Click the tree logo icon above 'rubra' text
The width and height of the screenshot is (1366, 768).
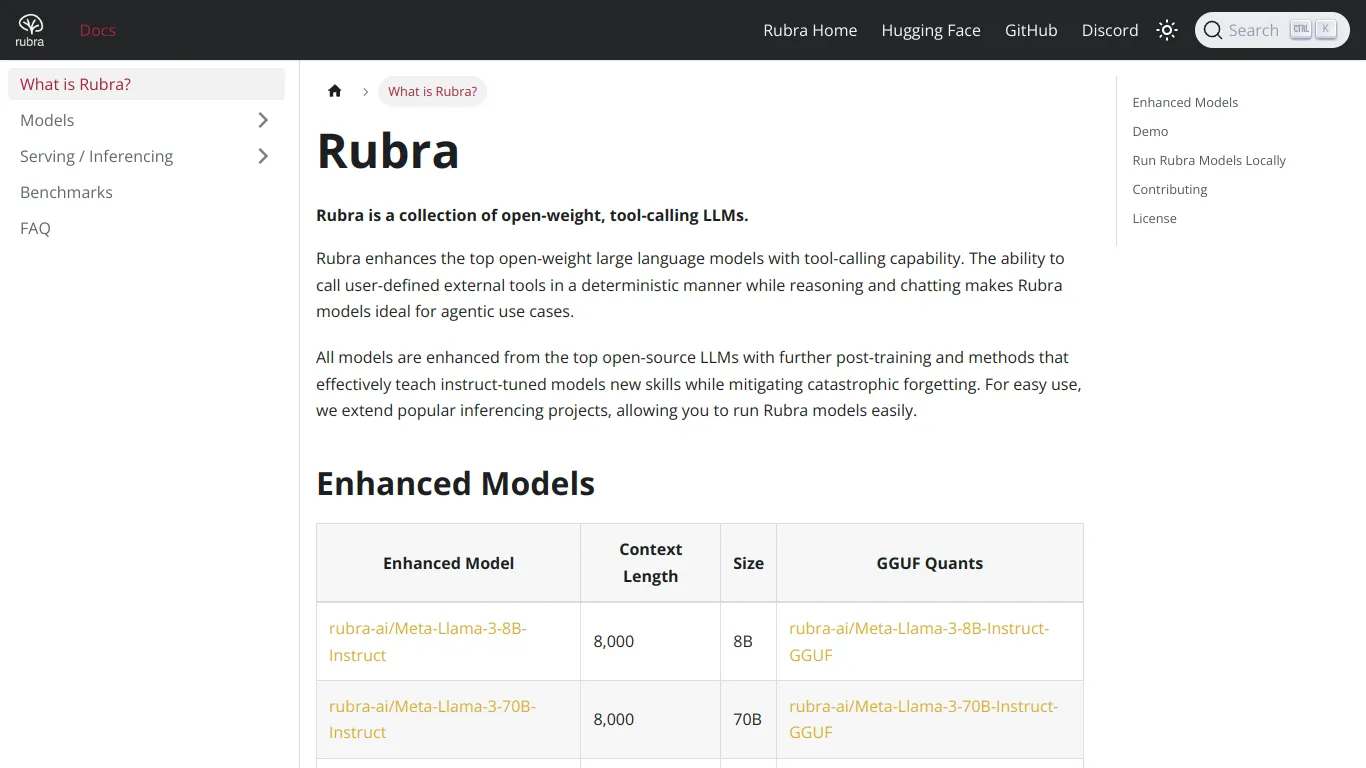(29, 23)
